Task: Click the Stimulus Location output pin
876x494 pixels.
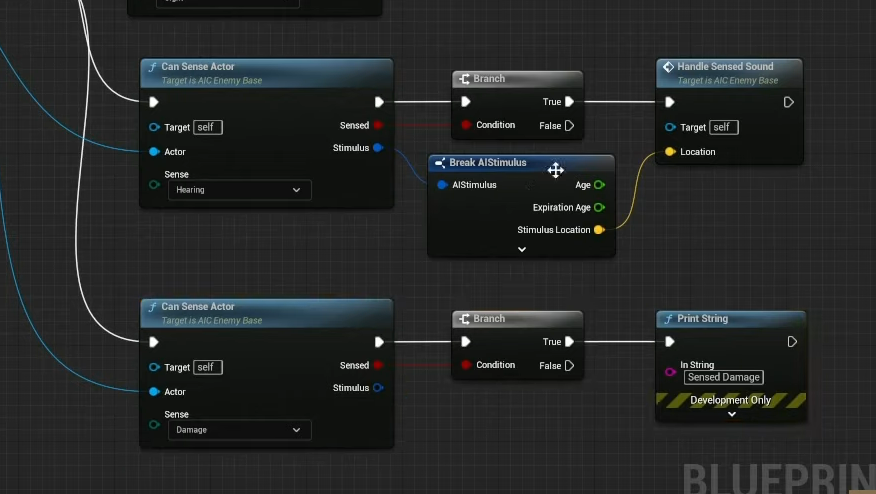Action: click(x=599, y=230)
